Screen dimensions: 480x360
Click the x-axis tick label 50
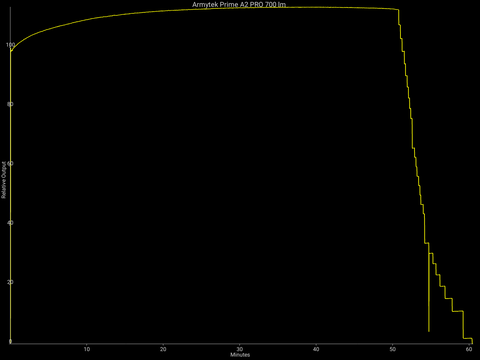point(393,349)
